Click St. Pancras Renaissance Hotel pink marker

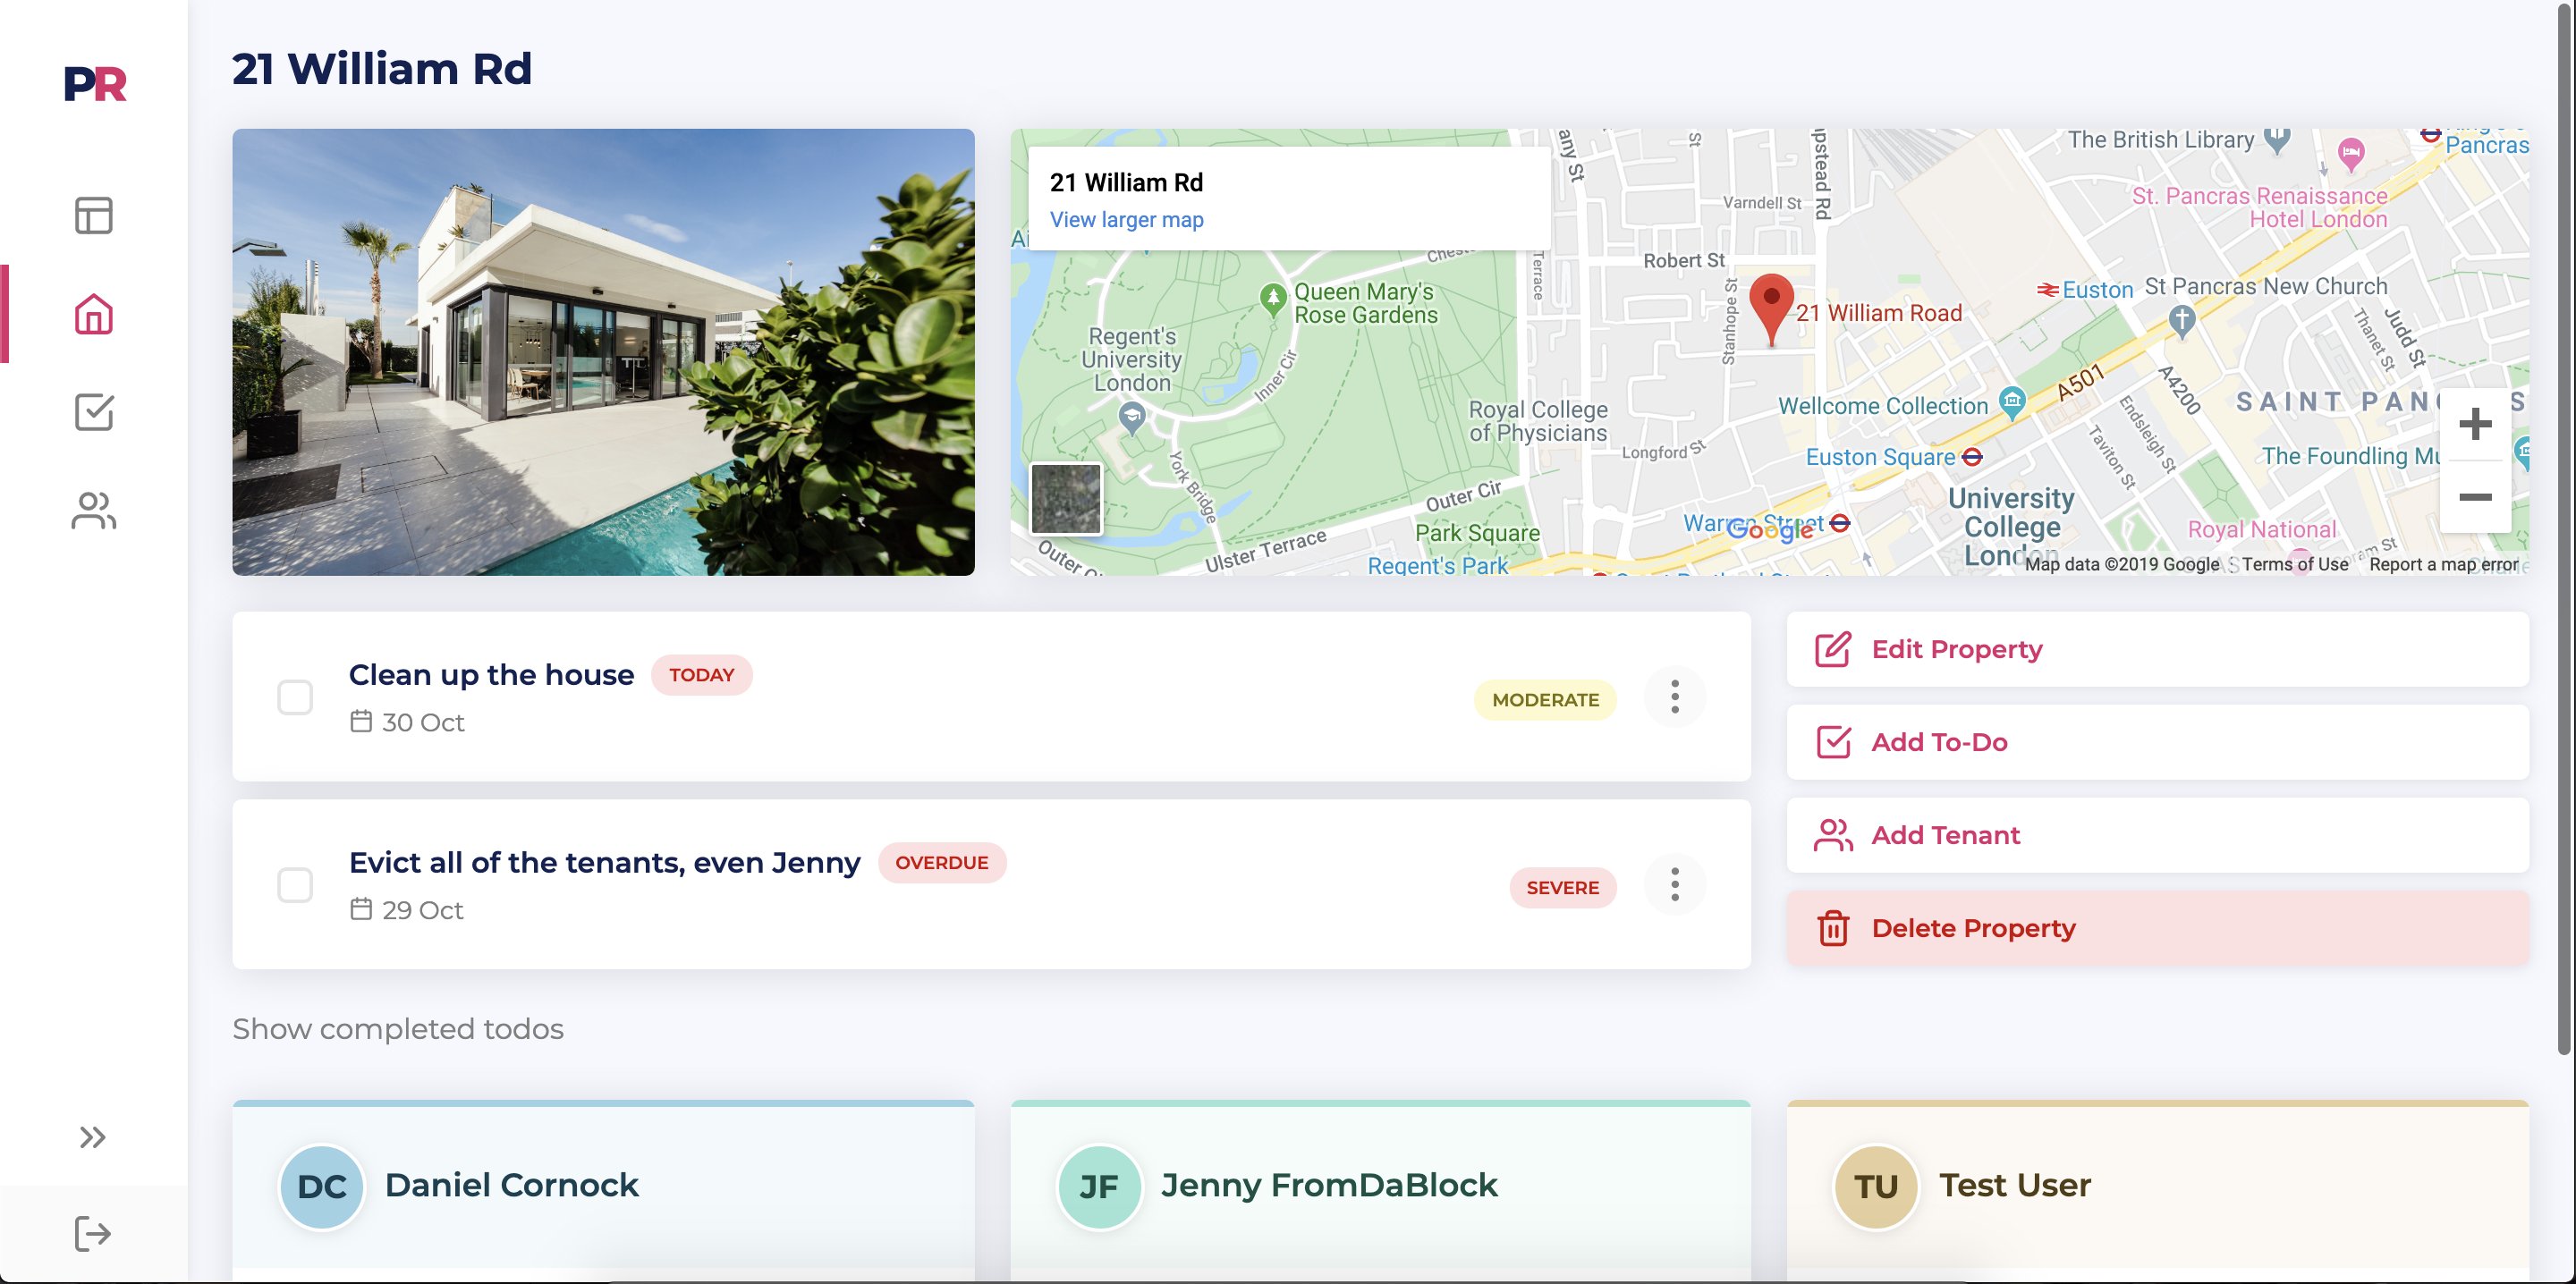coord(2351,153)
